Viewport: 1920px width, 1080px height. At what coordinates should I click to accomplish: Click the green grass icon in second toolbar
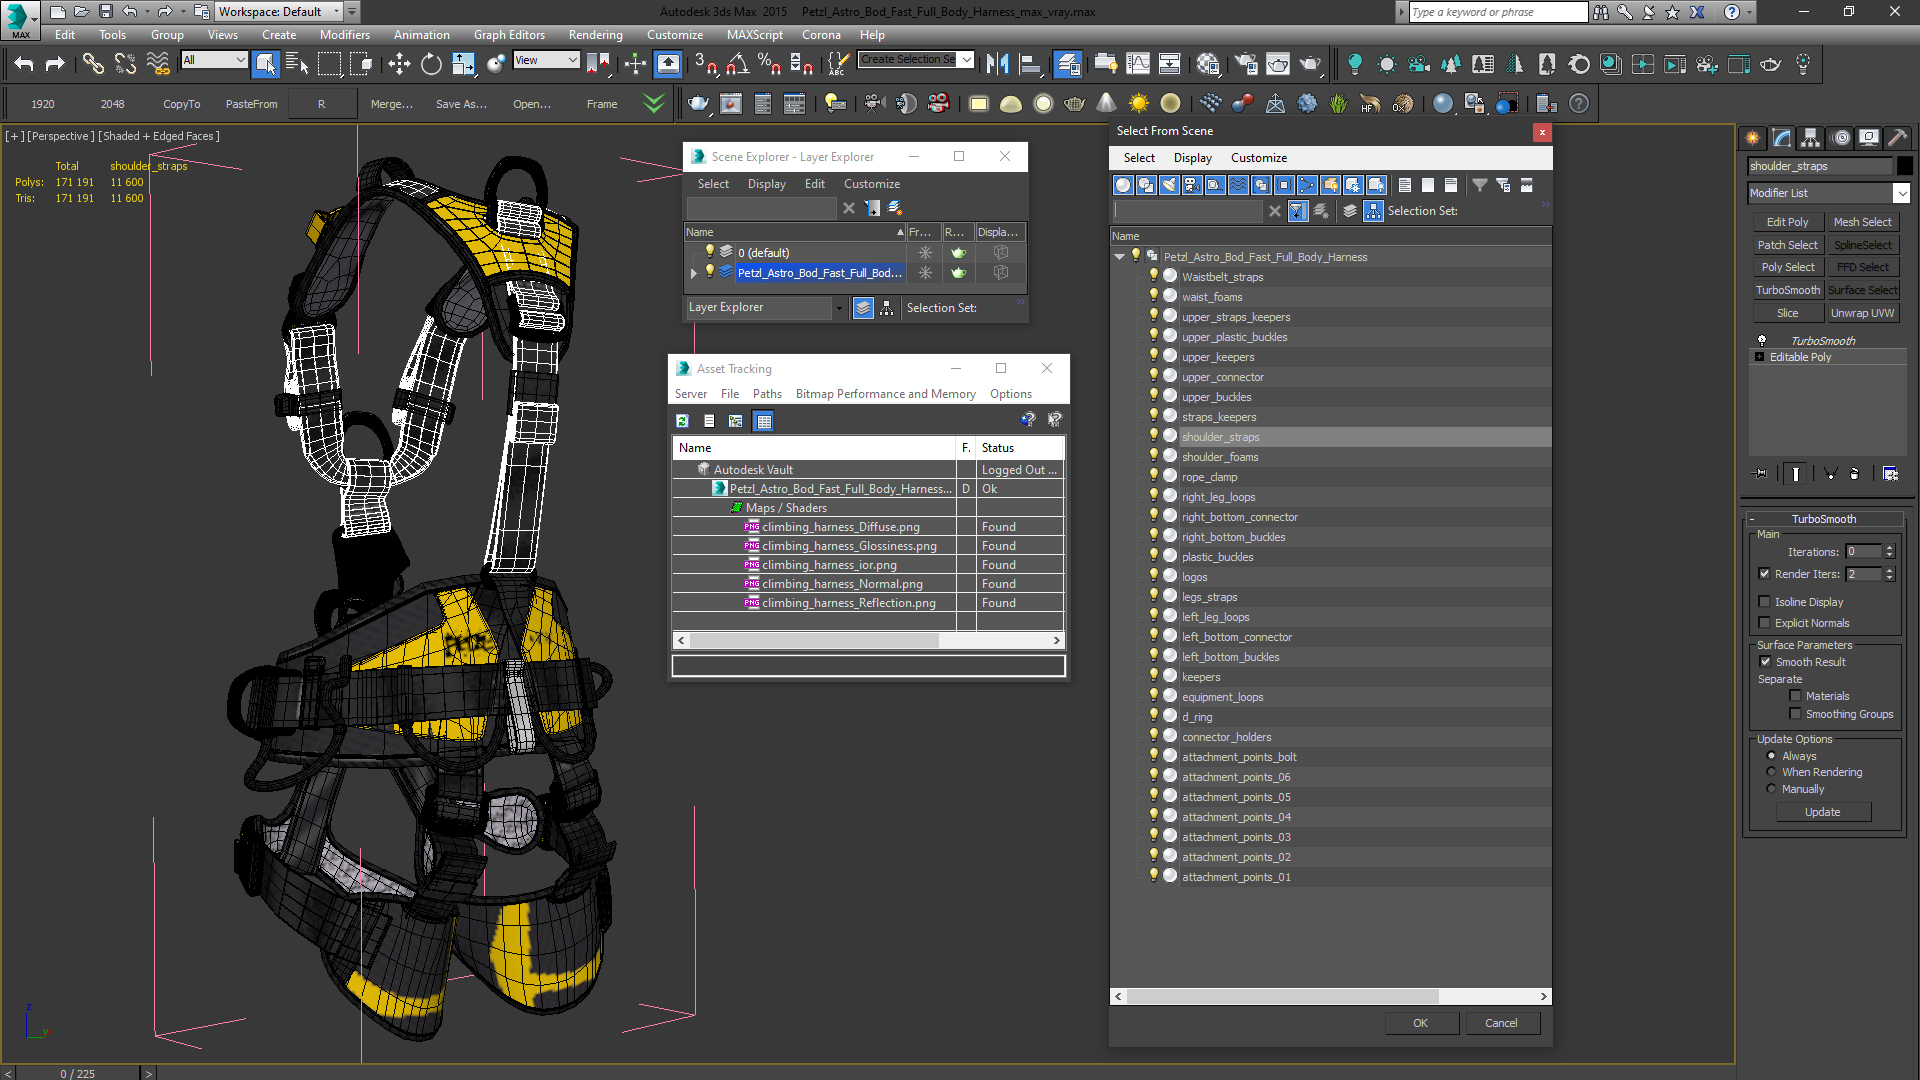tap(1338, 103)
